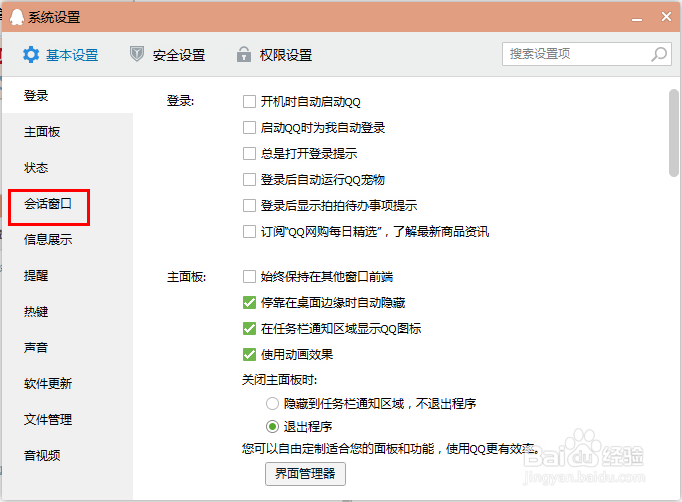Enable 始终保持在其他窗口前端
Image resolution: width=682 pixels, height=502 pixels.
click(249, 277)
